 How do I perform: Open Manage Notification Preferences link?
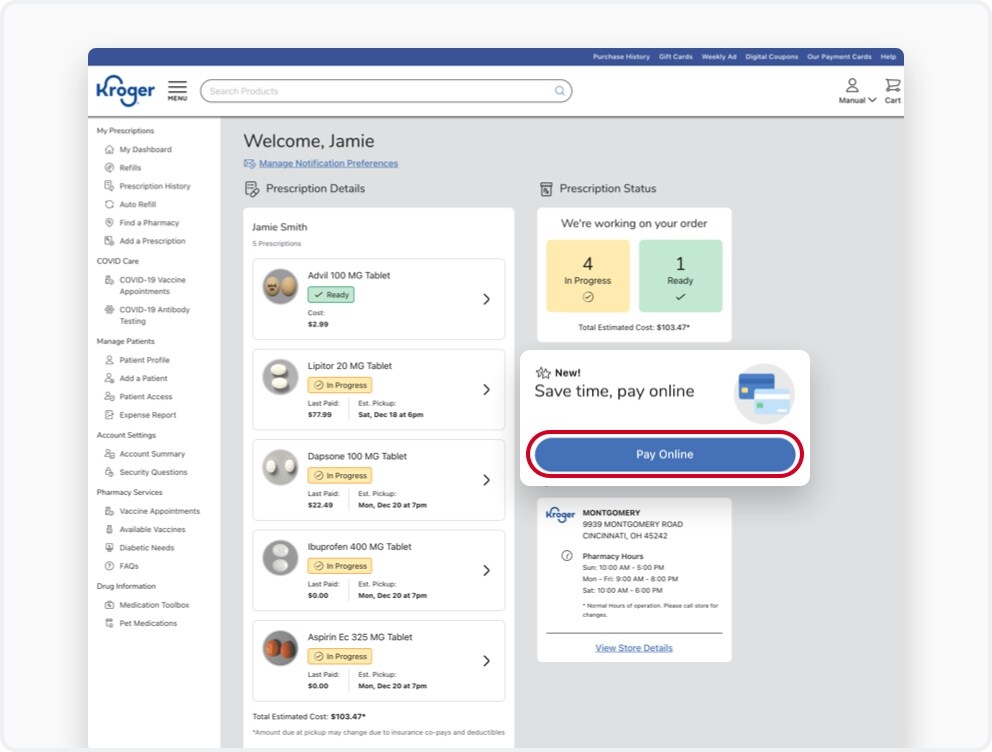tap(328, 163)
